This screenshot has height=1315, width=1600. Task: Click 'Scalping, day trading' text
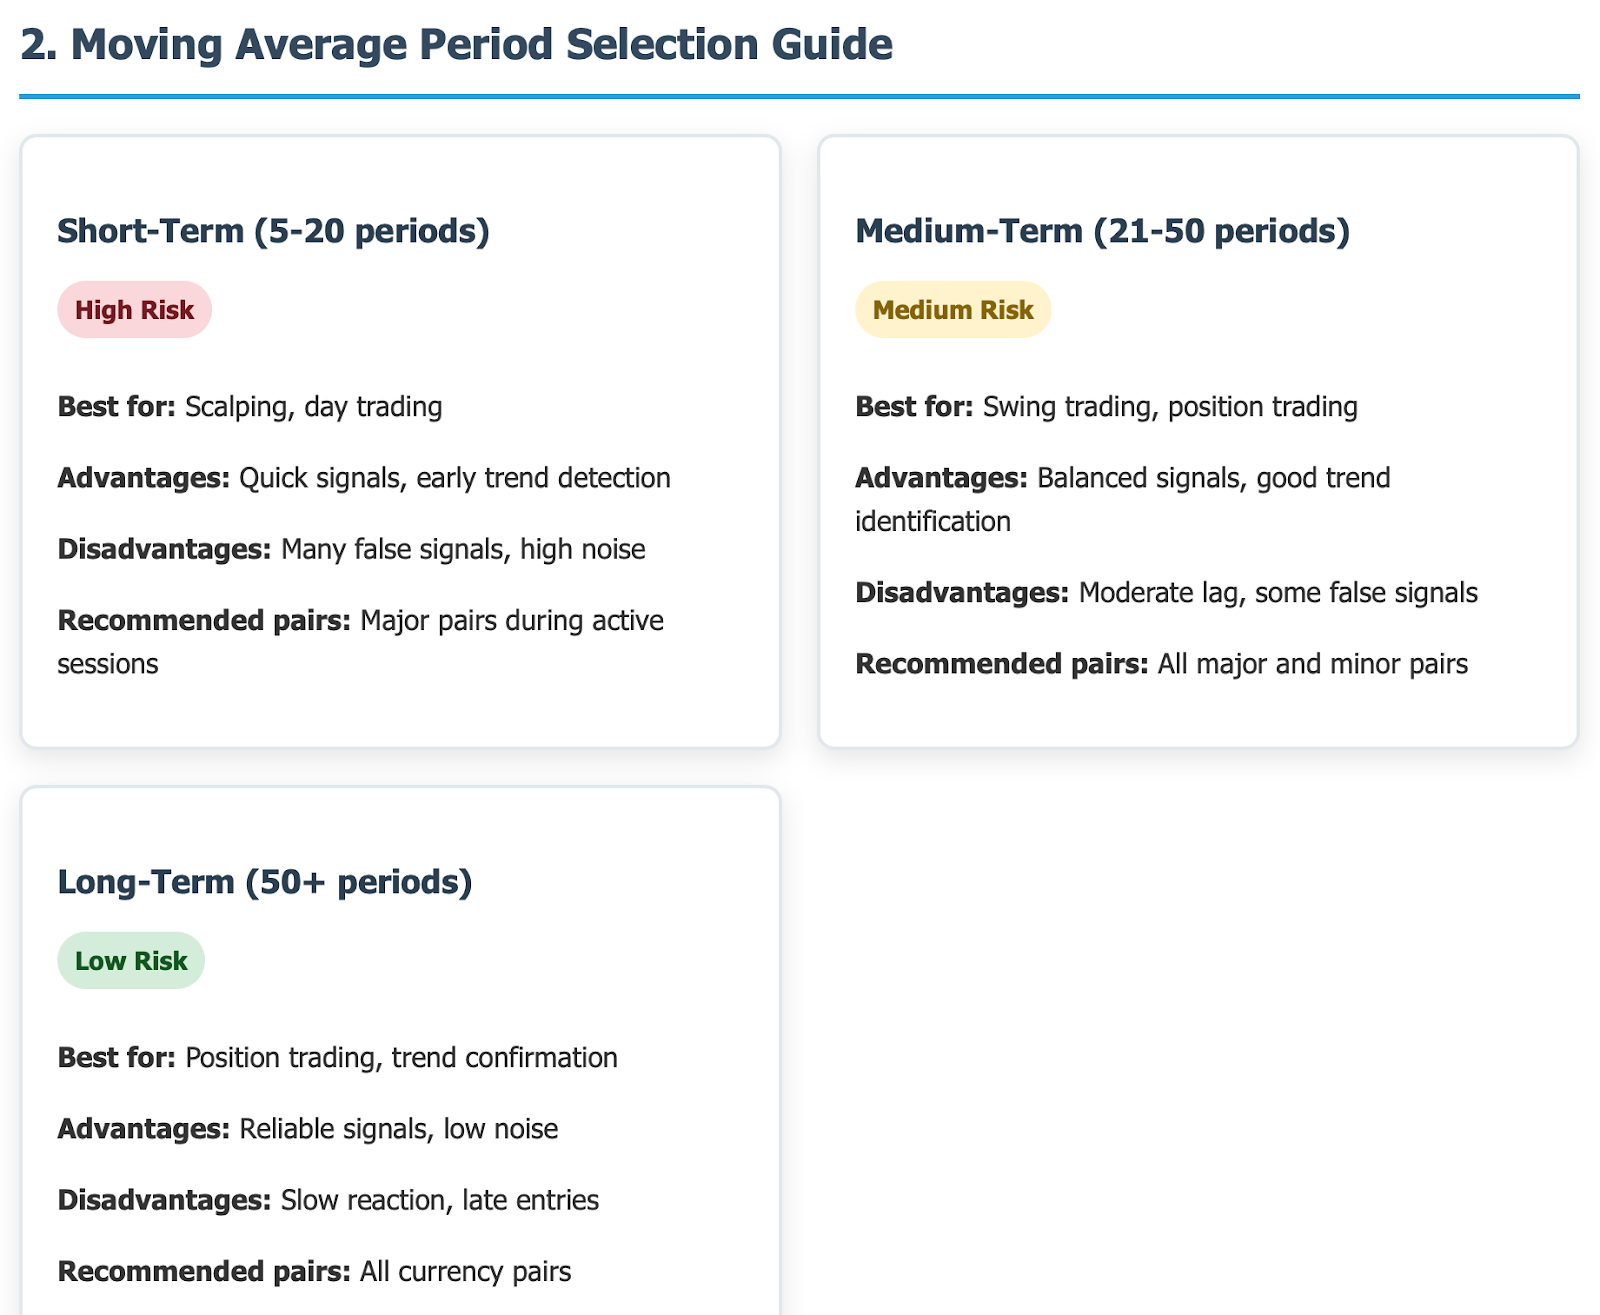(x=314, y=407)
